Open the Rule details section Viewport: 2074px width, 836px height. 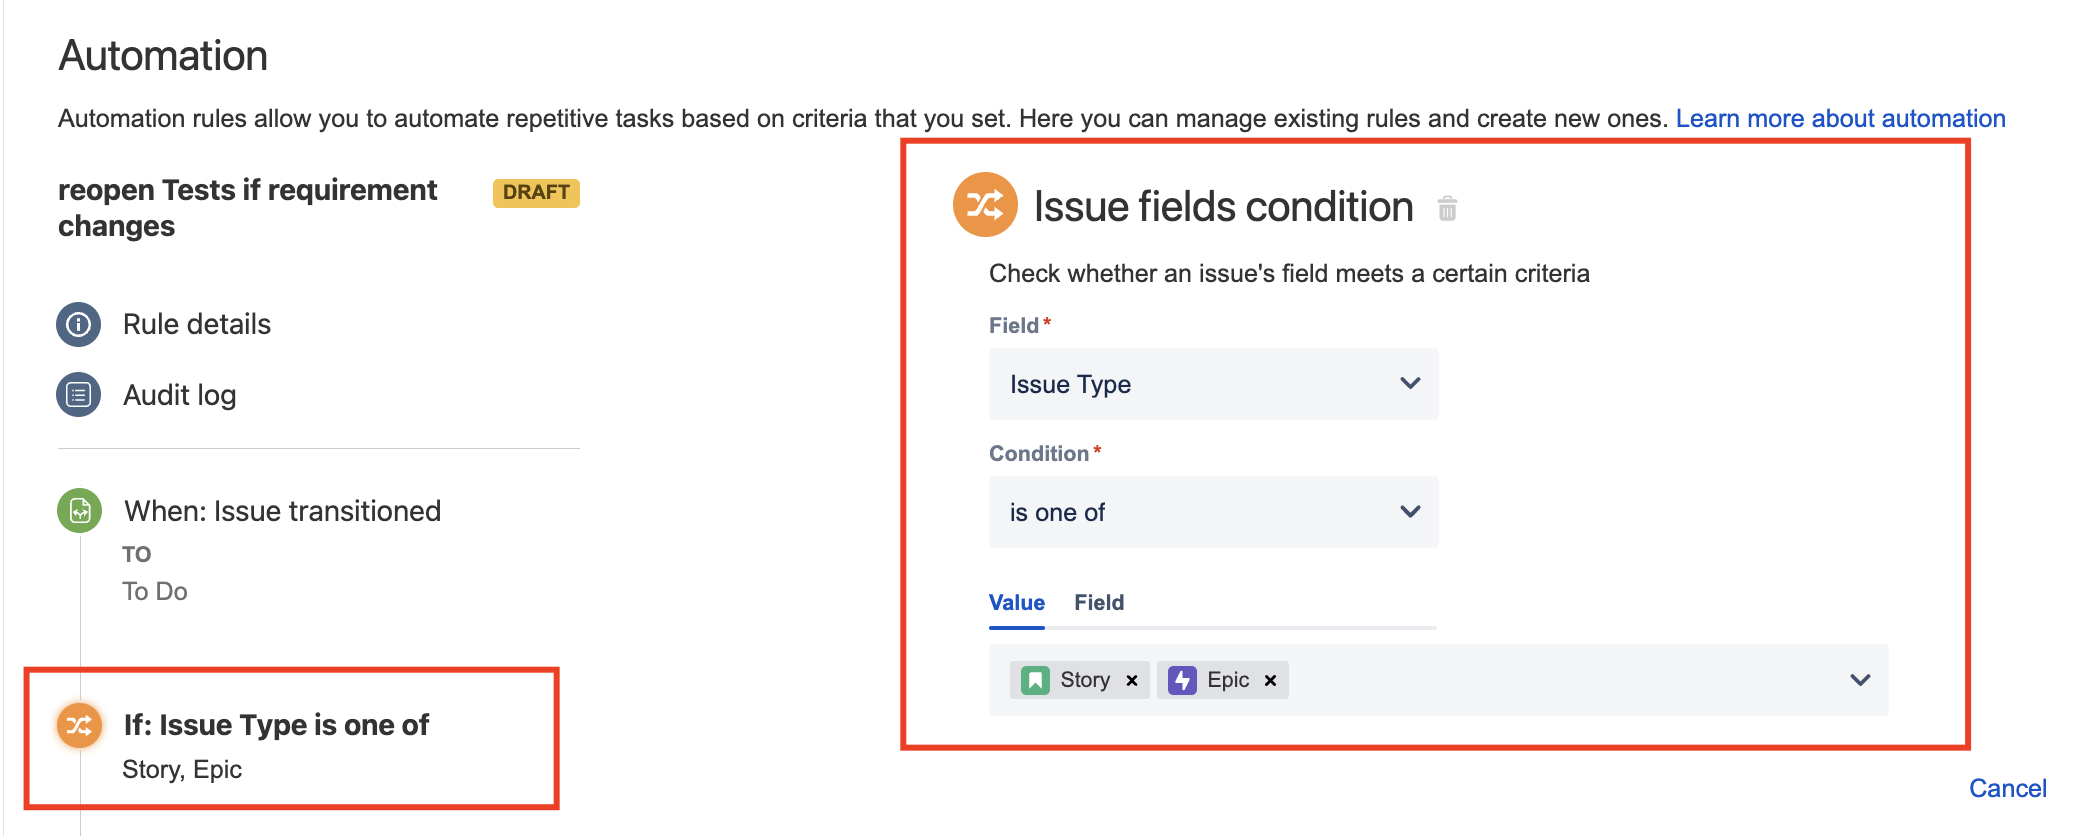point(197,324)
